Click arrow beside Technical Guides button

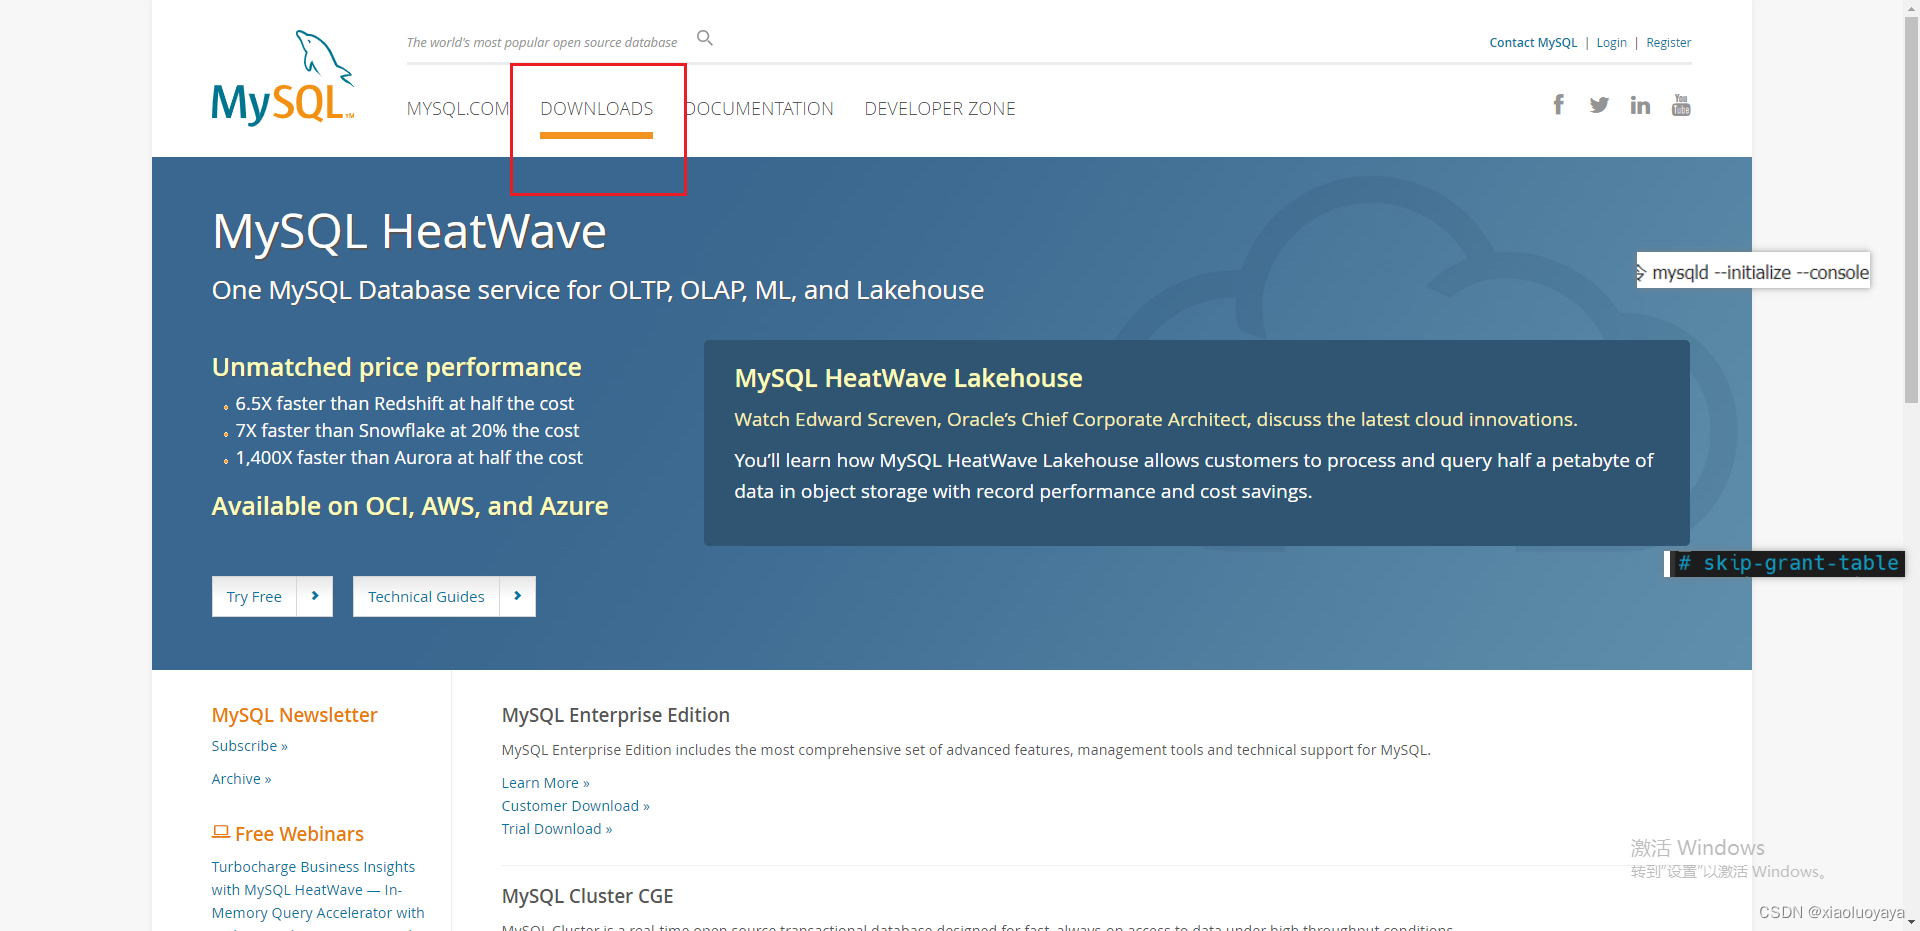pos(517,596)
